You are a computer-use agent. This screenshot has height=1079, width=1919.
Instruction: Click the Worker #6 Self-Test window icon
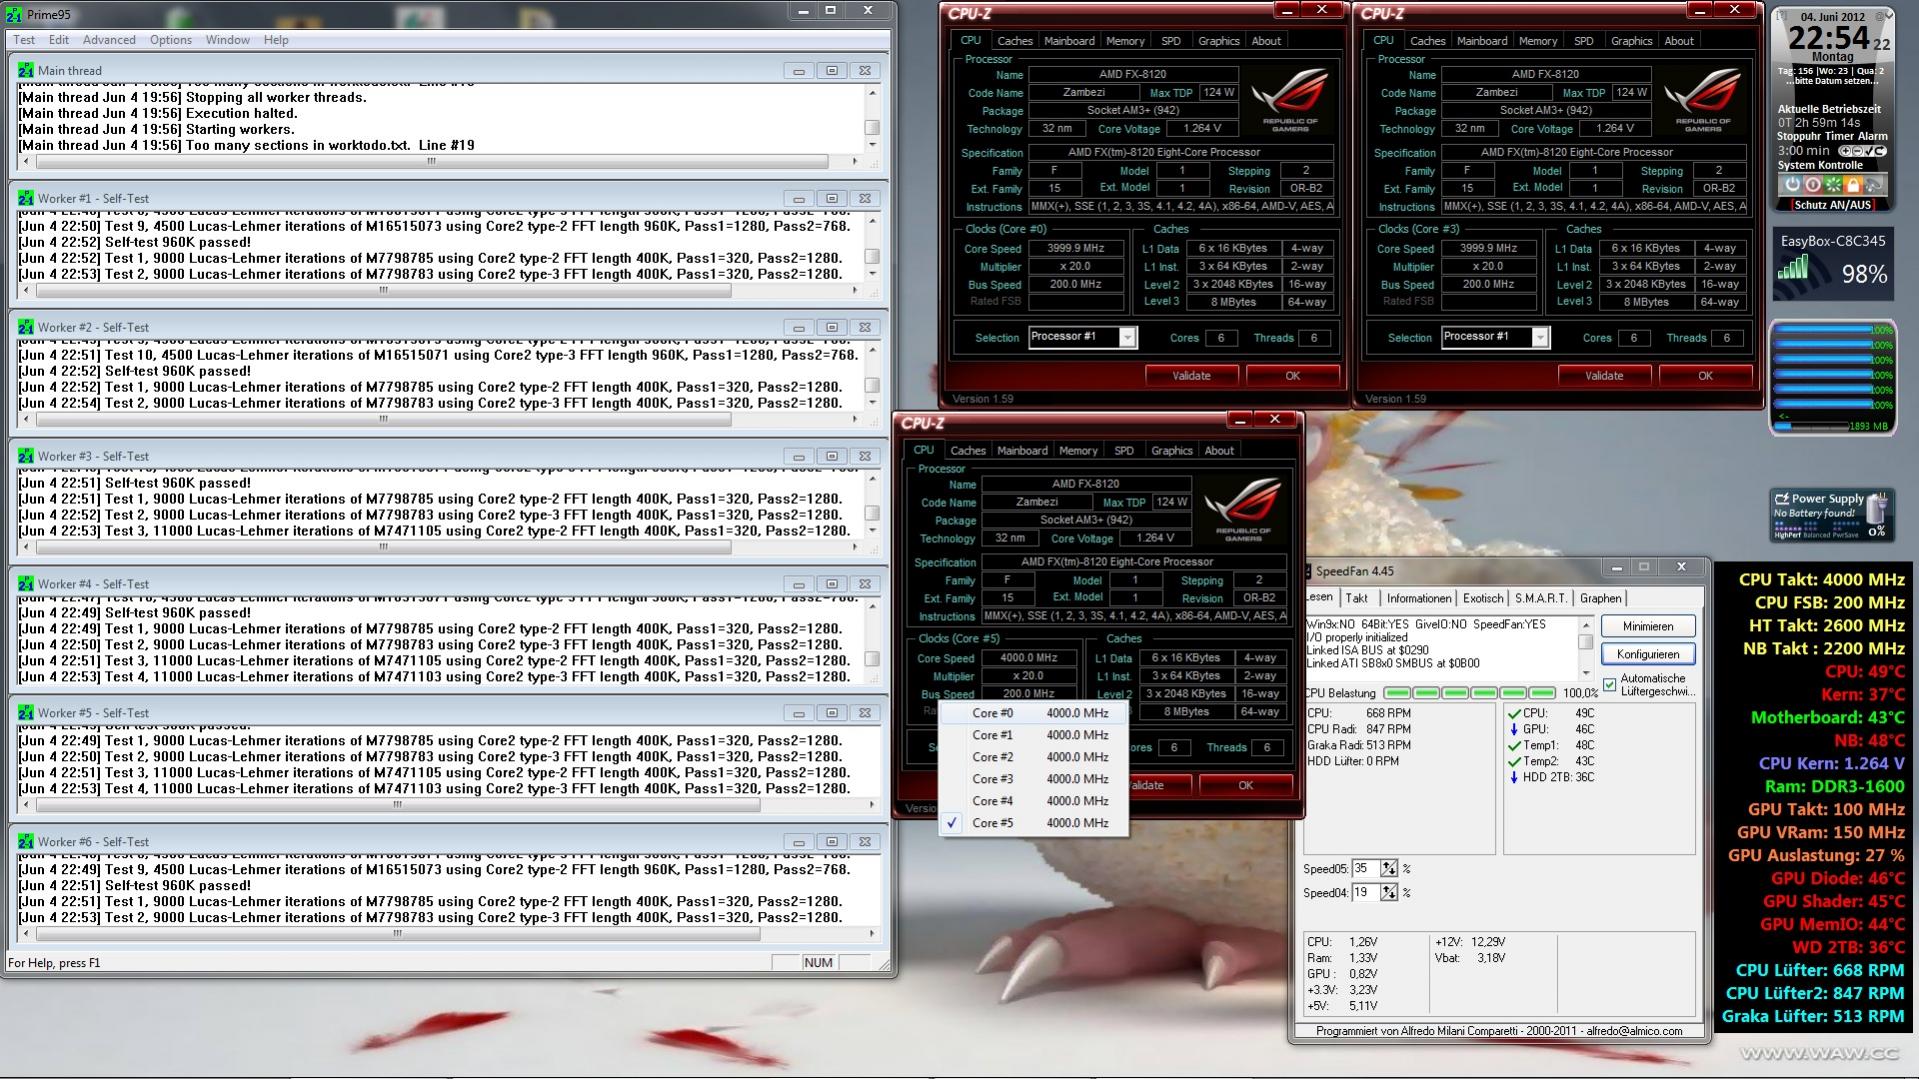click(x=25, y=842)
